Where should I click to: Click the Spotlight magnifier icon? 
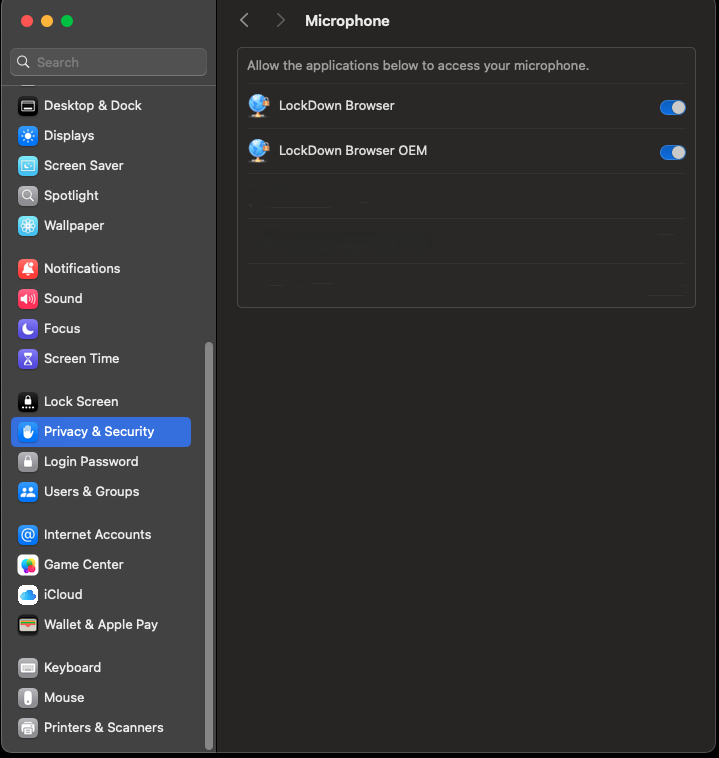click(x=28, y=196)
